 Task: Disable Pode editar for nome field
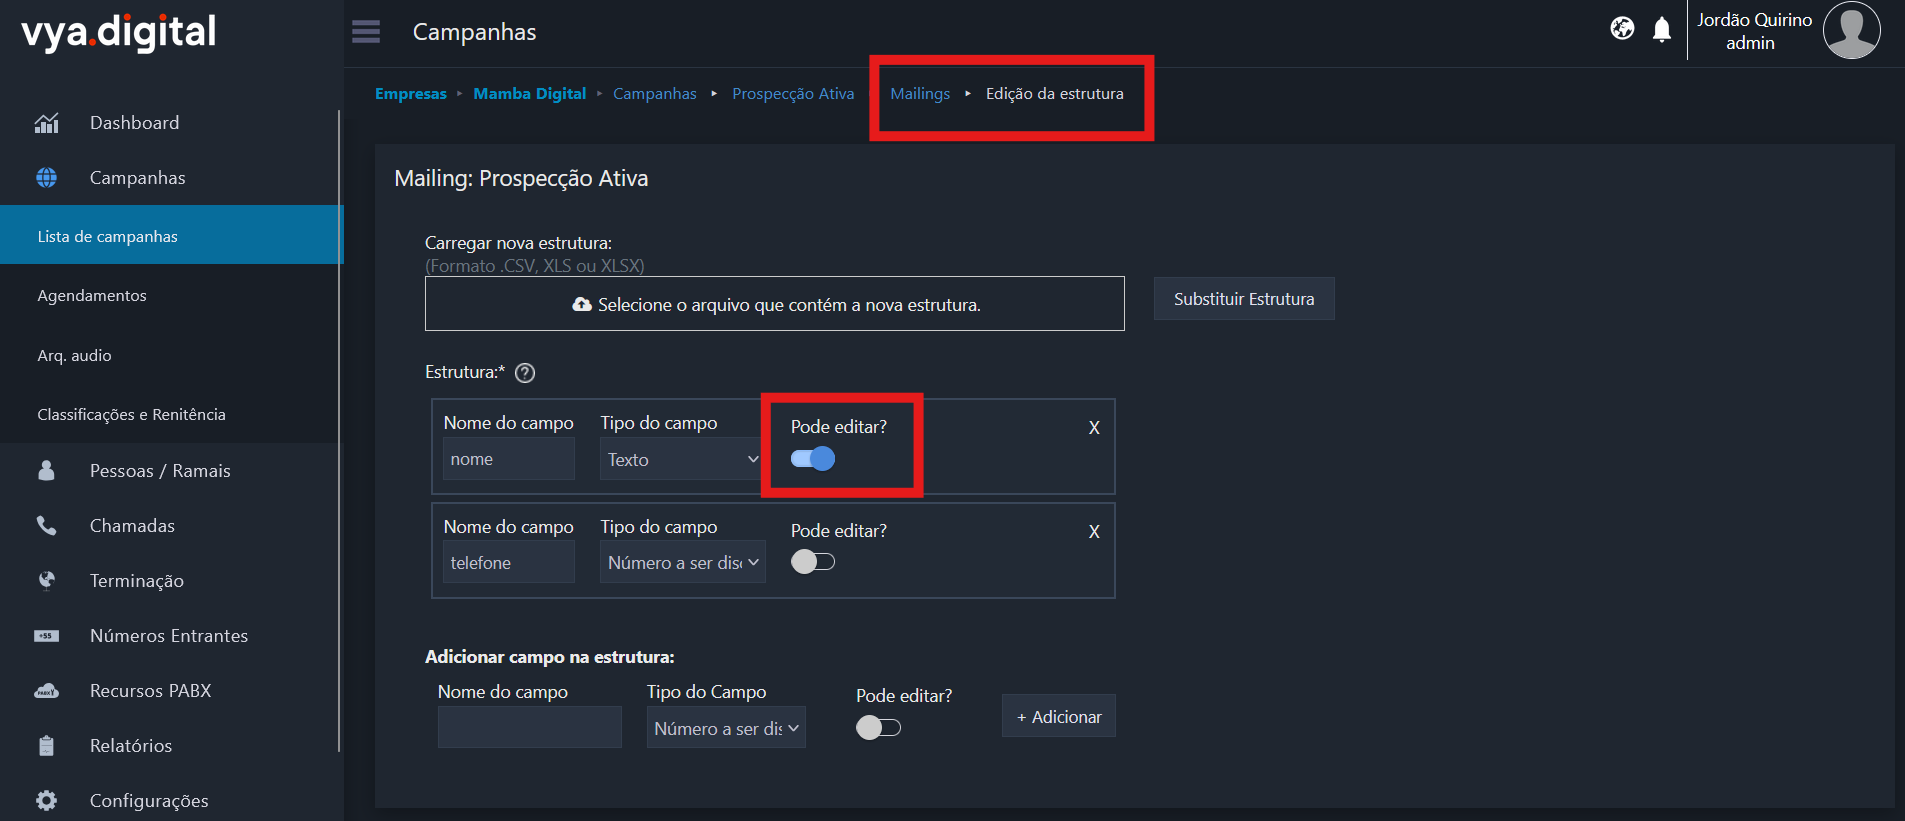click(813, 459)
